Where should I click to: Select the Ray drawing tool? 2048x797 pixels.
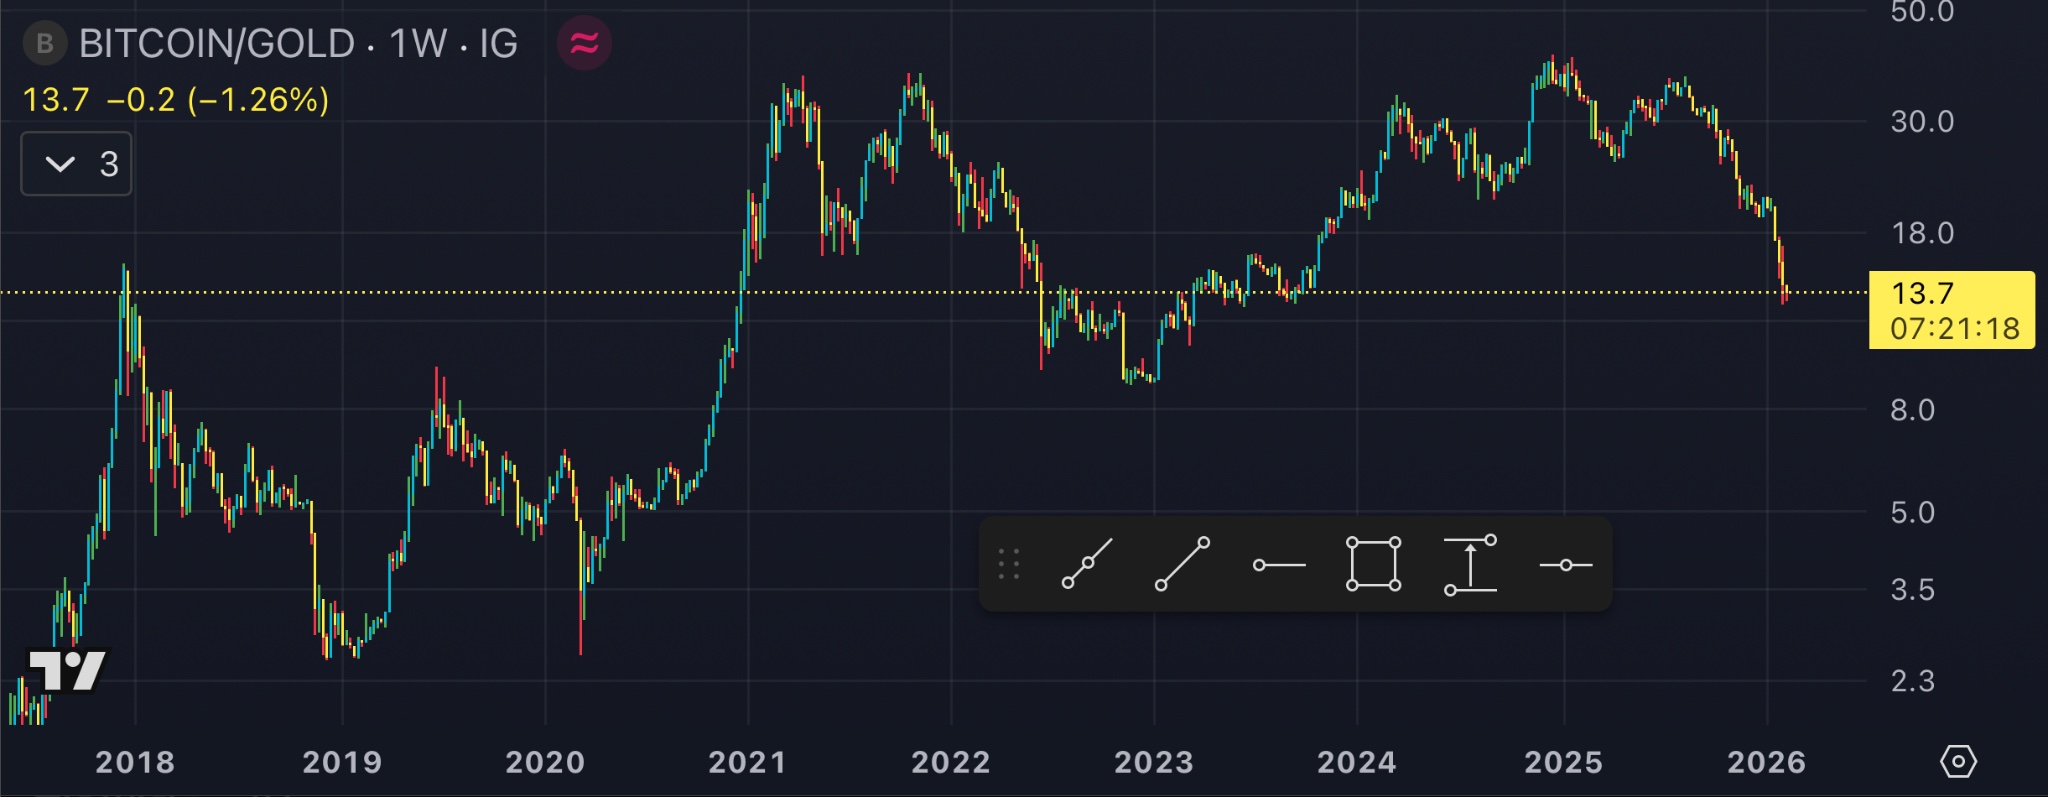click(x=1086, y=565)
